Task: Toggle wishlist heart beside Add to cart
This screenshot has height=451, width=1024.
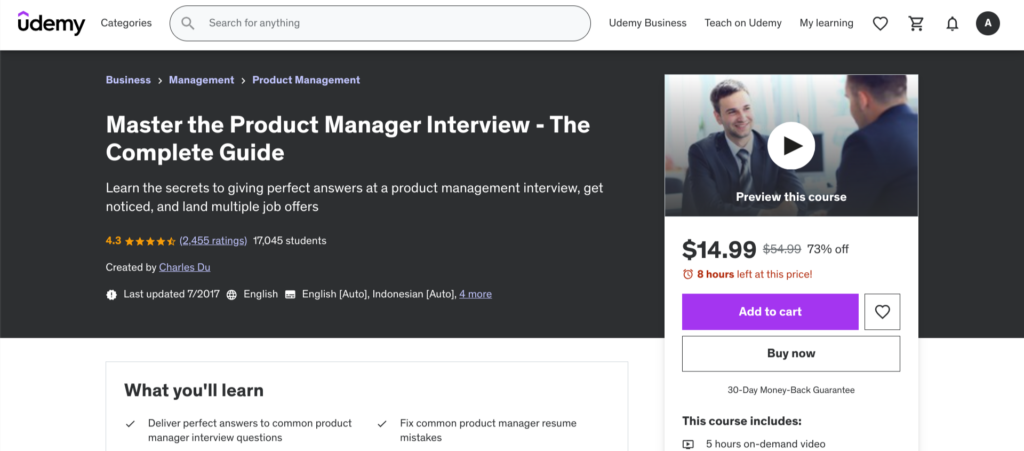Action: pos(882,312)
